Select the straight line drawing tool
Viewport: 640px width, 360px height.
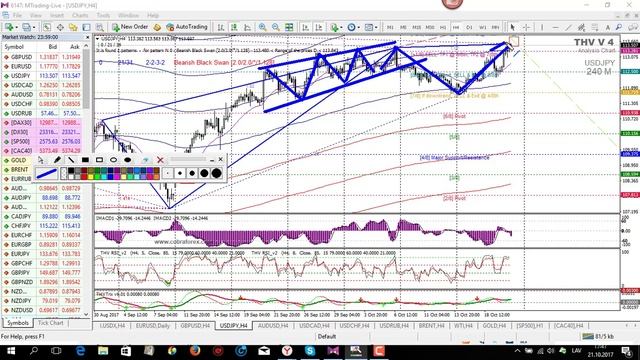[x=71, y=160]
